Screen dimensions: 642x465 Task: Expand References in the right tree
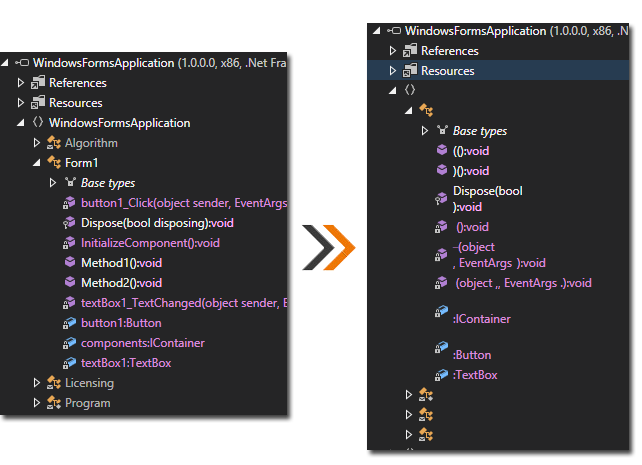click(x=393, y=51)
